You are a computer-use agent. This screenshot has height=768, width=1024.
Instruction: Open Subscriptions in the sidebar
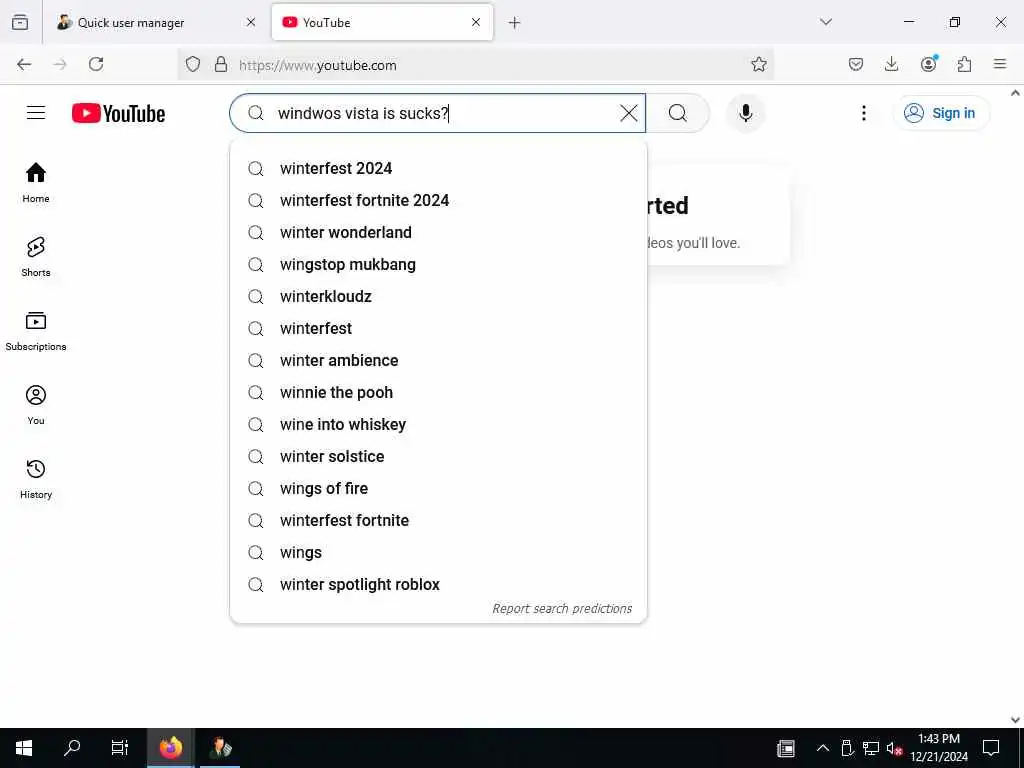pyautogui.click(x=36, y=331)
